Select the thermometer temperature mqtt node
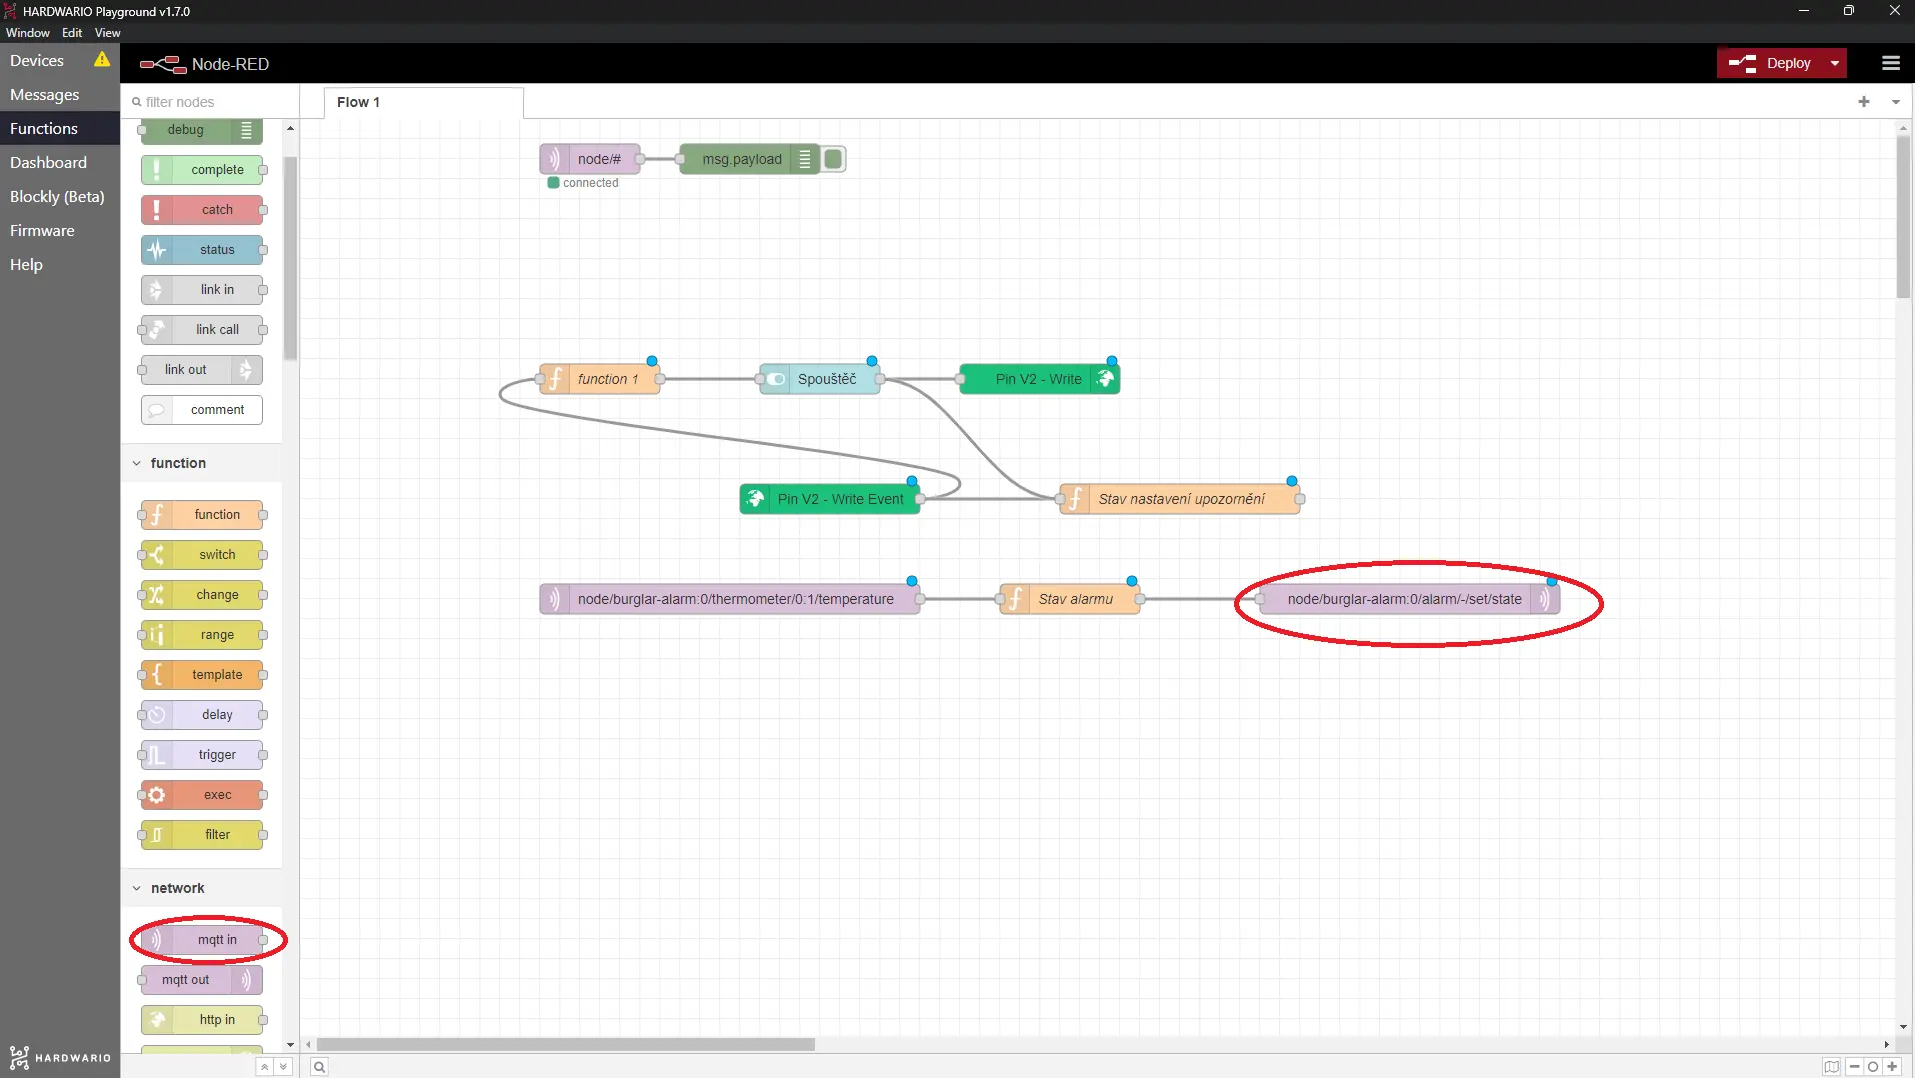The height and width of the screenshot is (1078, 1915). 730,599
